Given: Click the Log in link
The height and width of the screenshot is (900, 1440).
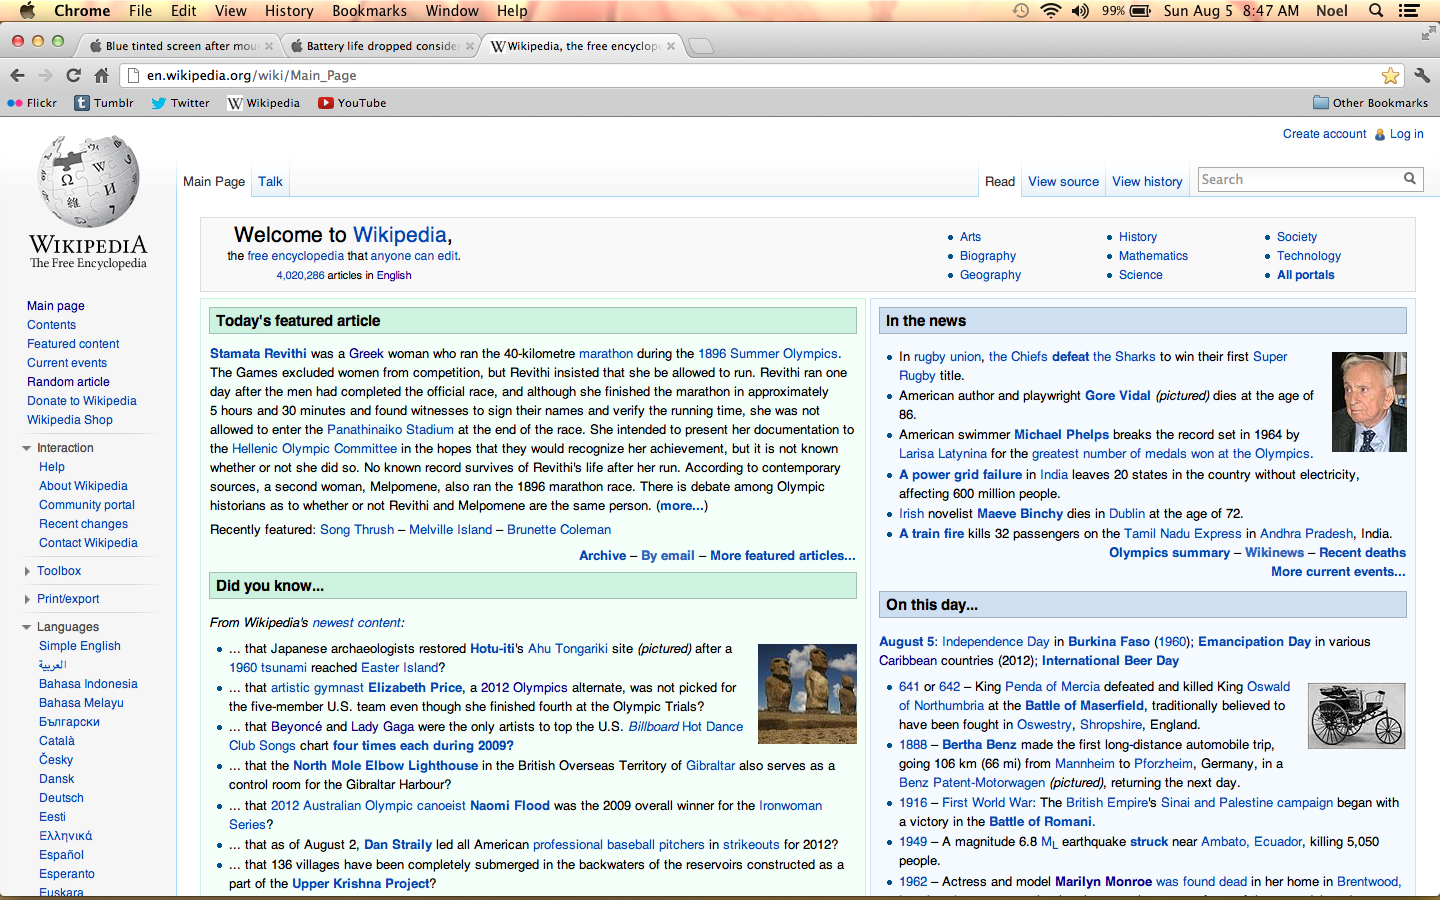Looking at the screenshot, I should [x=1406, y=134].
